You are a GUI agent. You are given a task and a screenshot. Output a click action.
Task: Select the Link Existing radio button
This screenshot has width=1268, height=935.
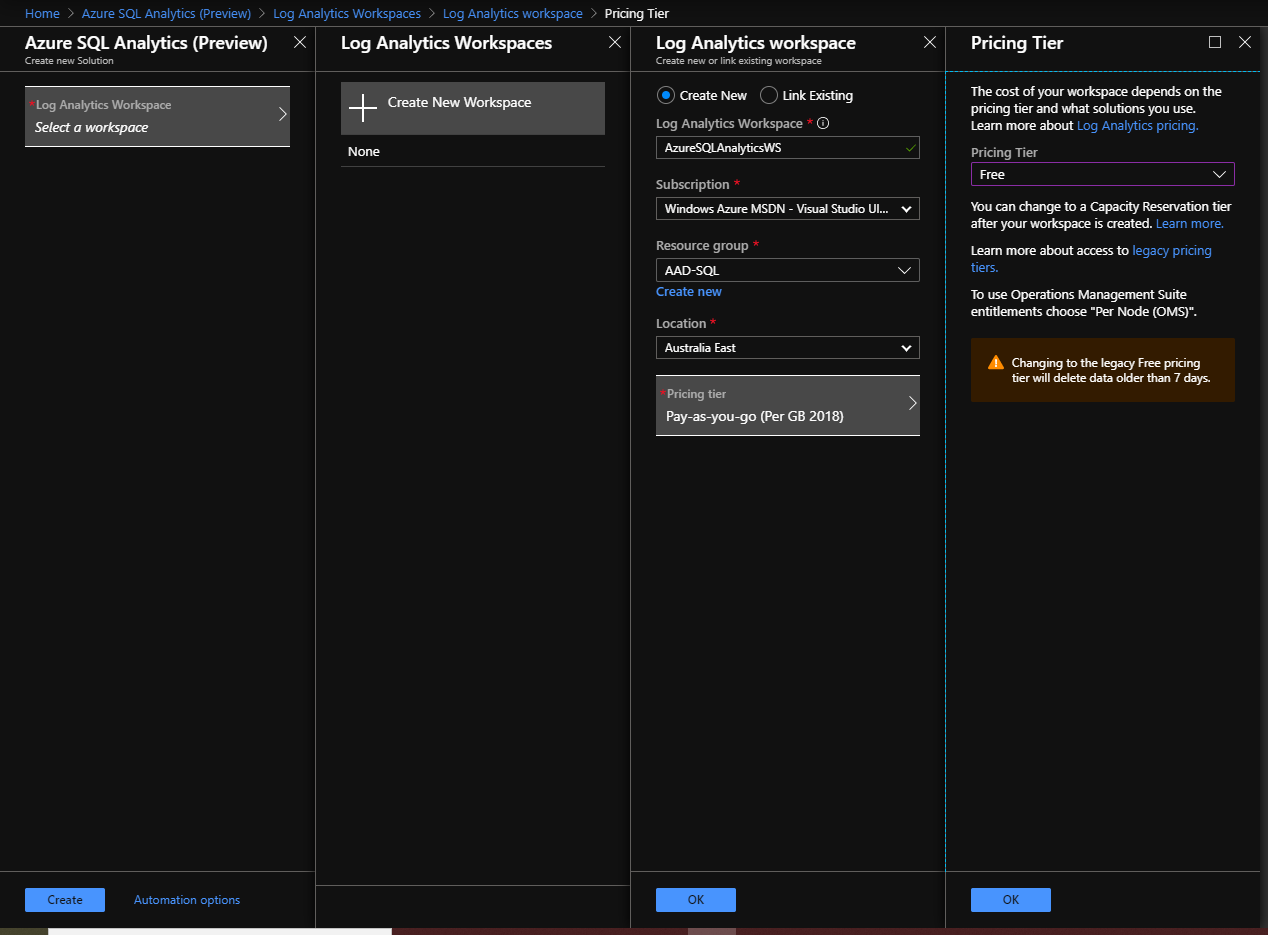(x=769, y=95)
